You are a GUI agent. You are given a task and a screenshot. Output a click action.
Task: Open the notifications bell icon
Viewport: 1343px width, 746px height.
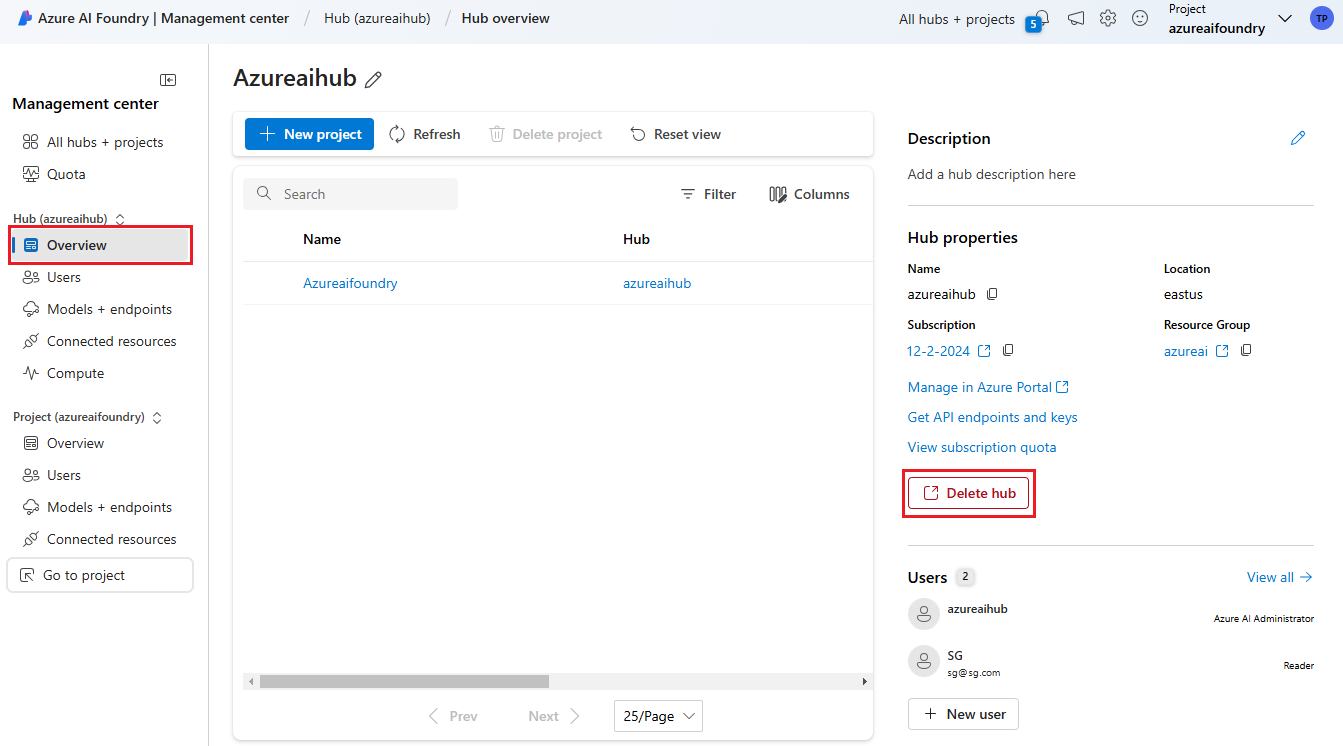click(1042, 18)
